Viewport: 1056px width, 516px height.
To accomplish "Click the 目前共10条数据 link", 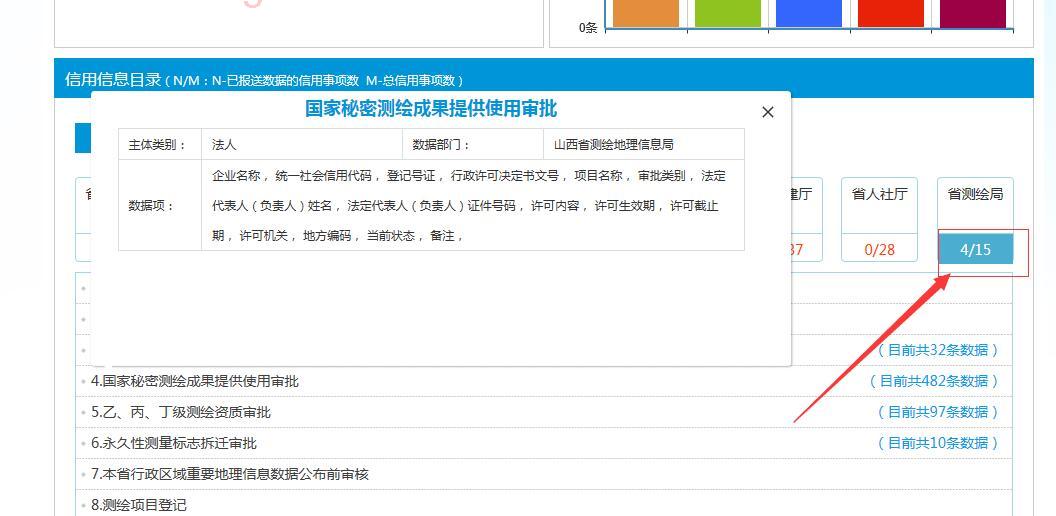I will click(x=937, y=443).
